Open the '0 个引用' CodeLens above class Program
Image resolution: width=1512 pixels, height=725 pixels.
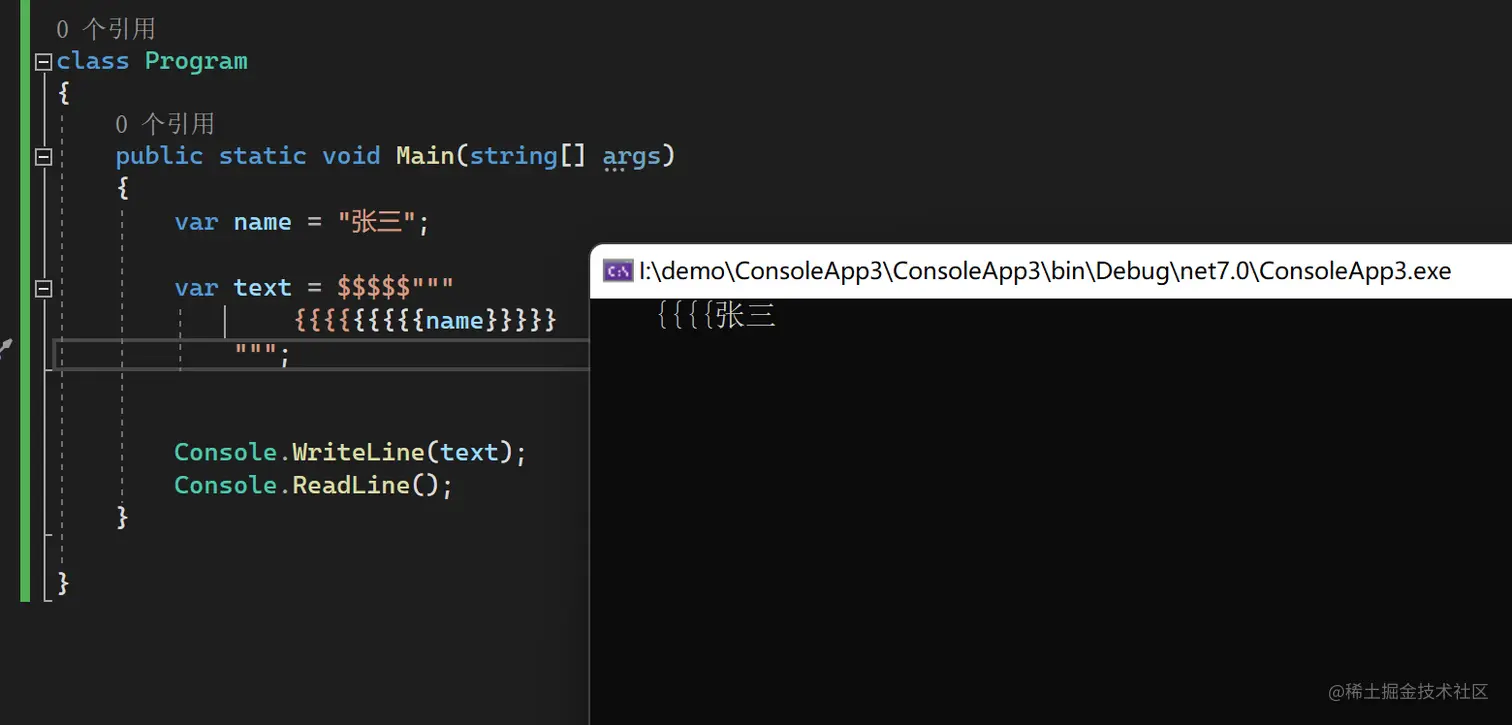(106, 29)
